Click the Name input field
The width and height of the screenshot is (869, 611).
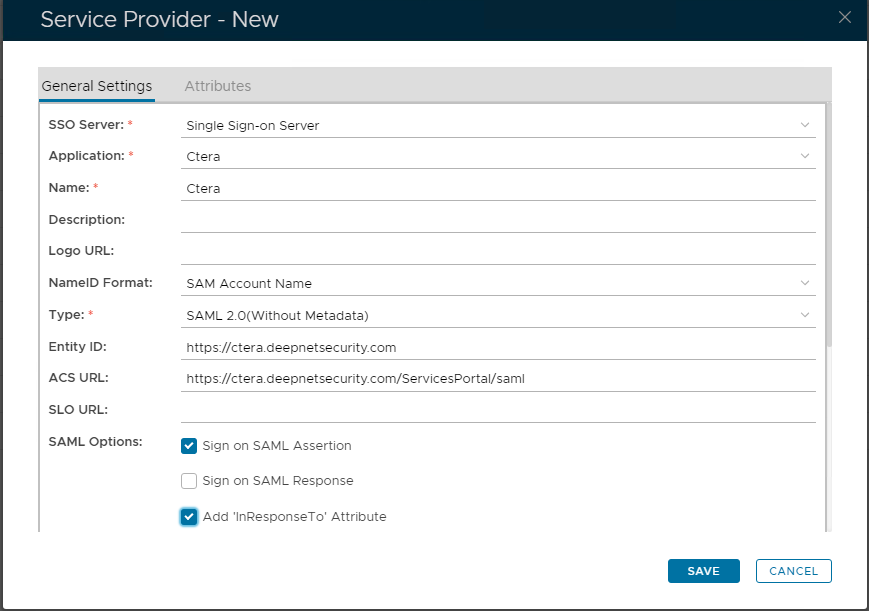[x=498, y=188]
